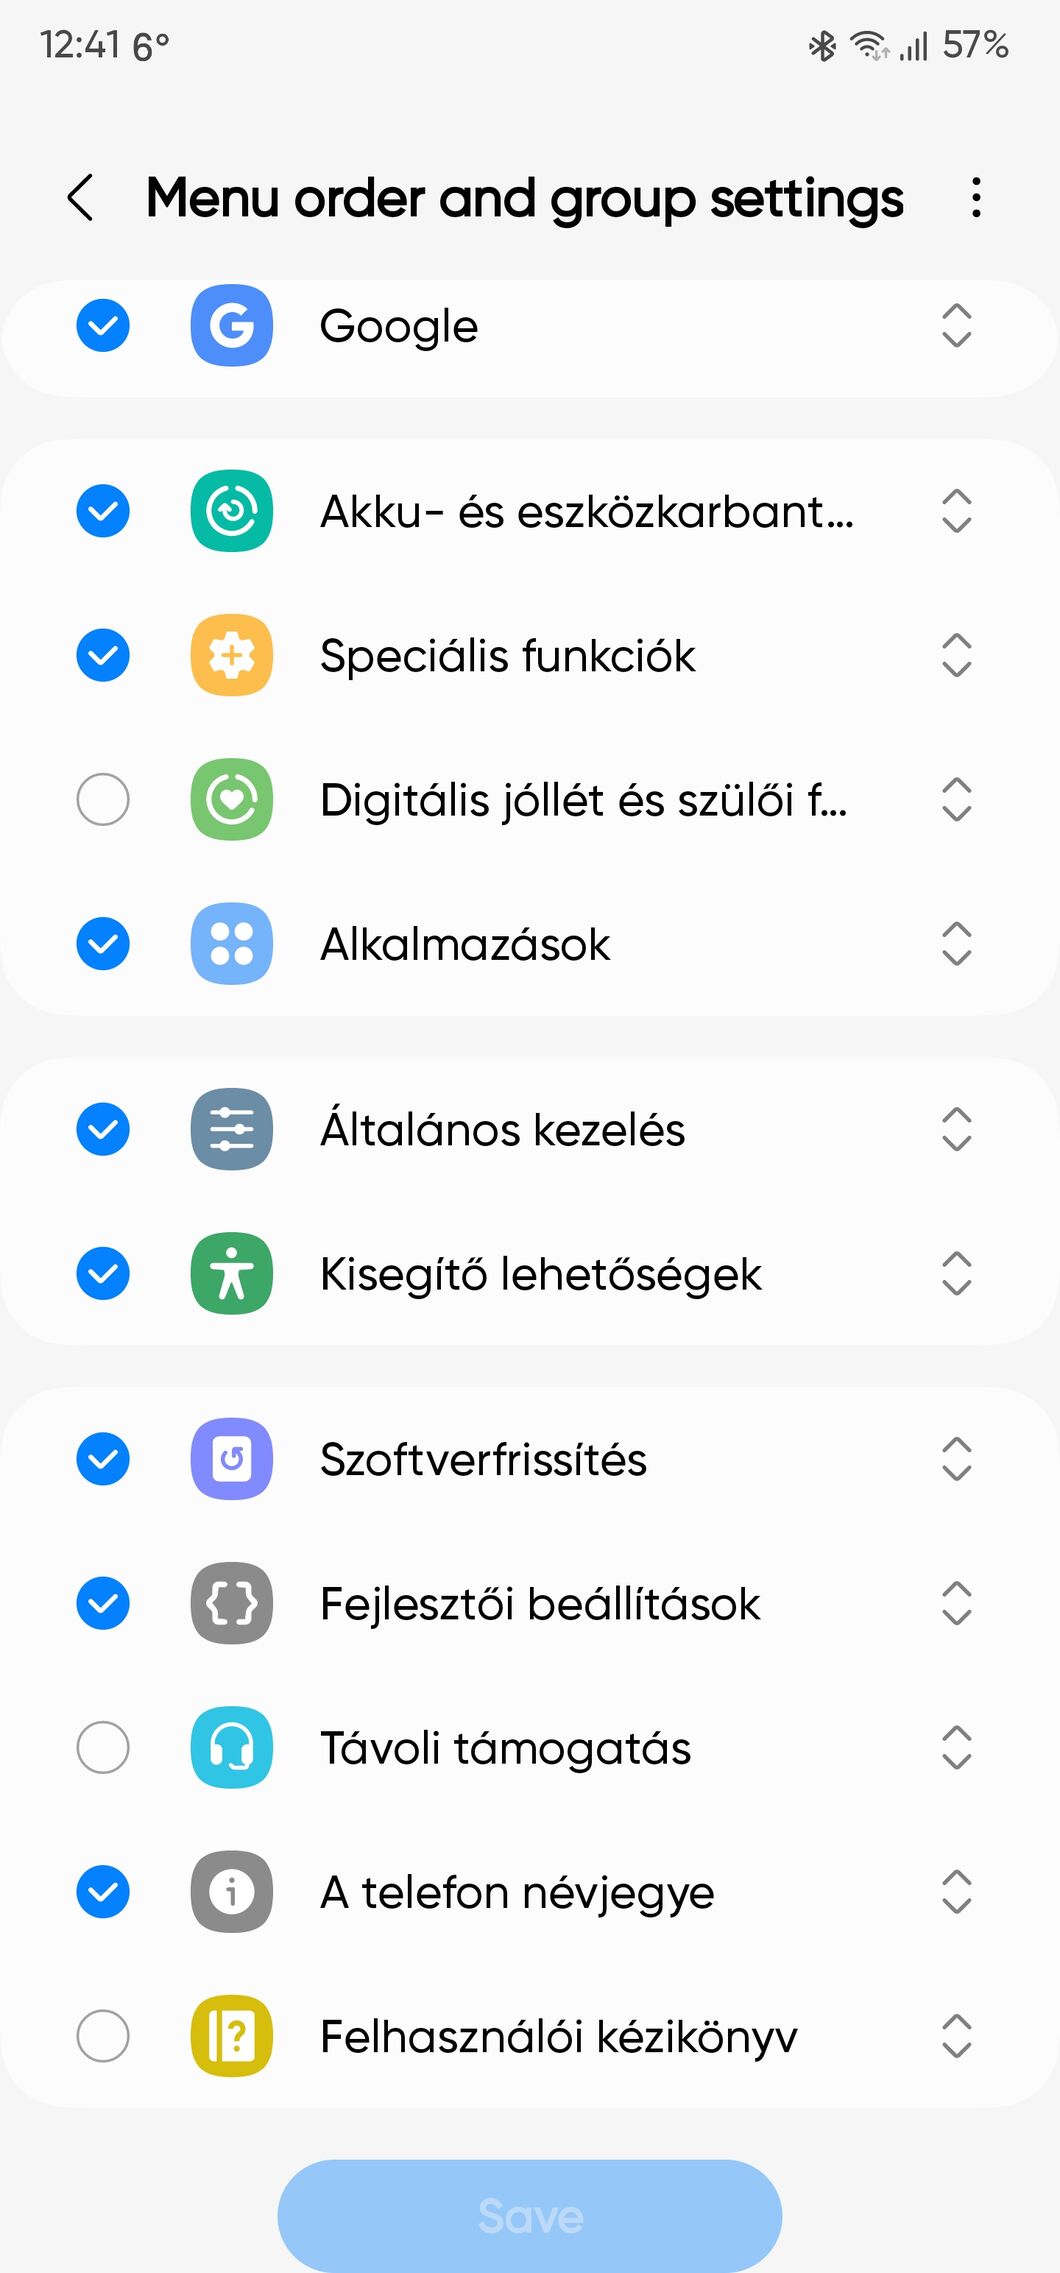Enable the Digitális jóllét checkbox
1060x2273 pixels.
click(x=103, y=800)
